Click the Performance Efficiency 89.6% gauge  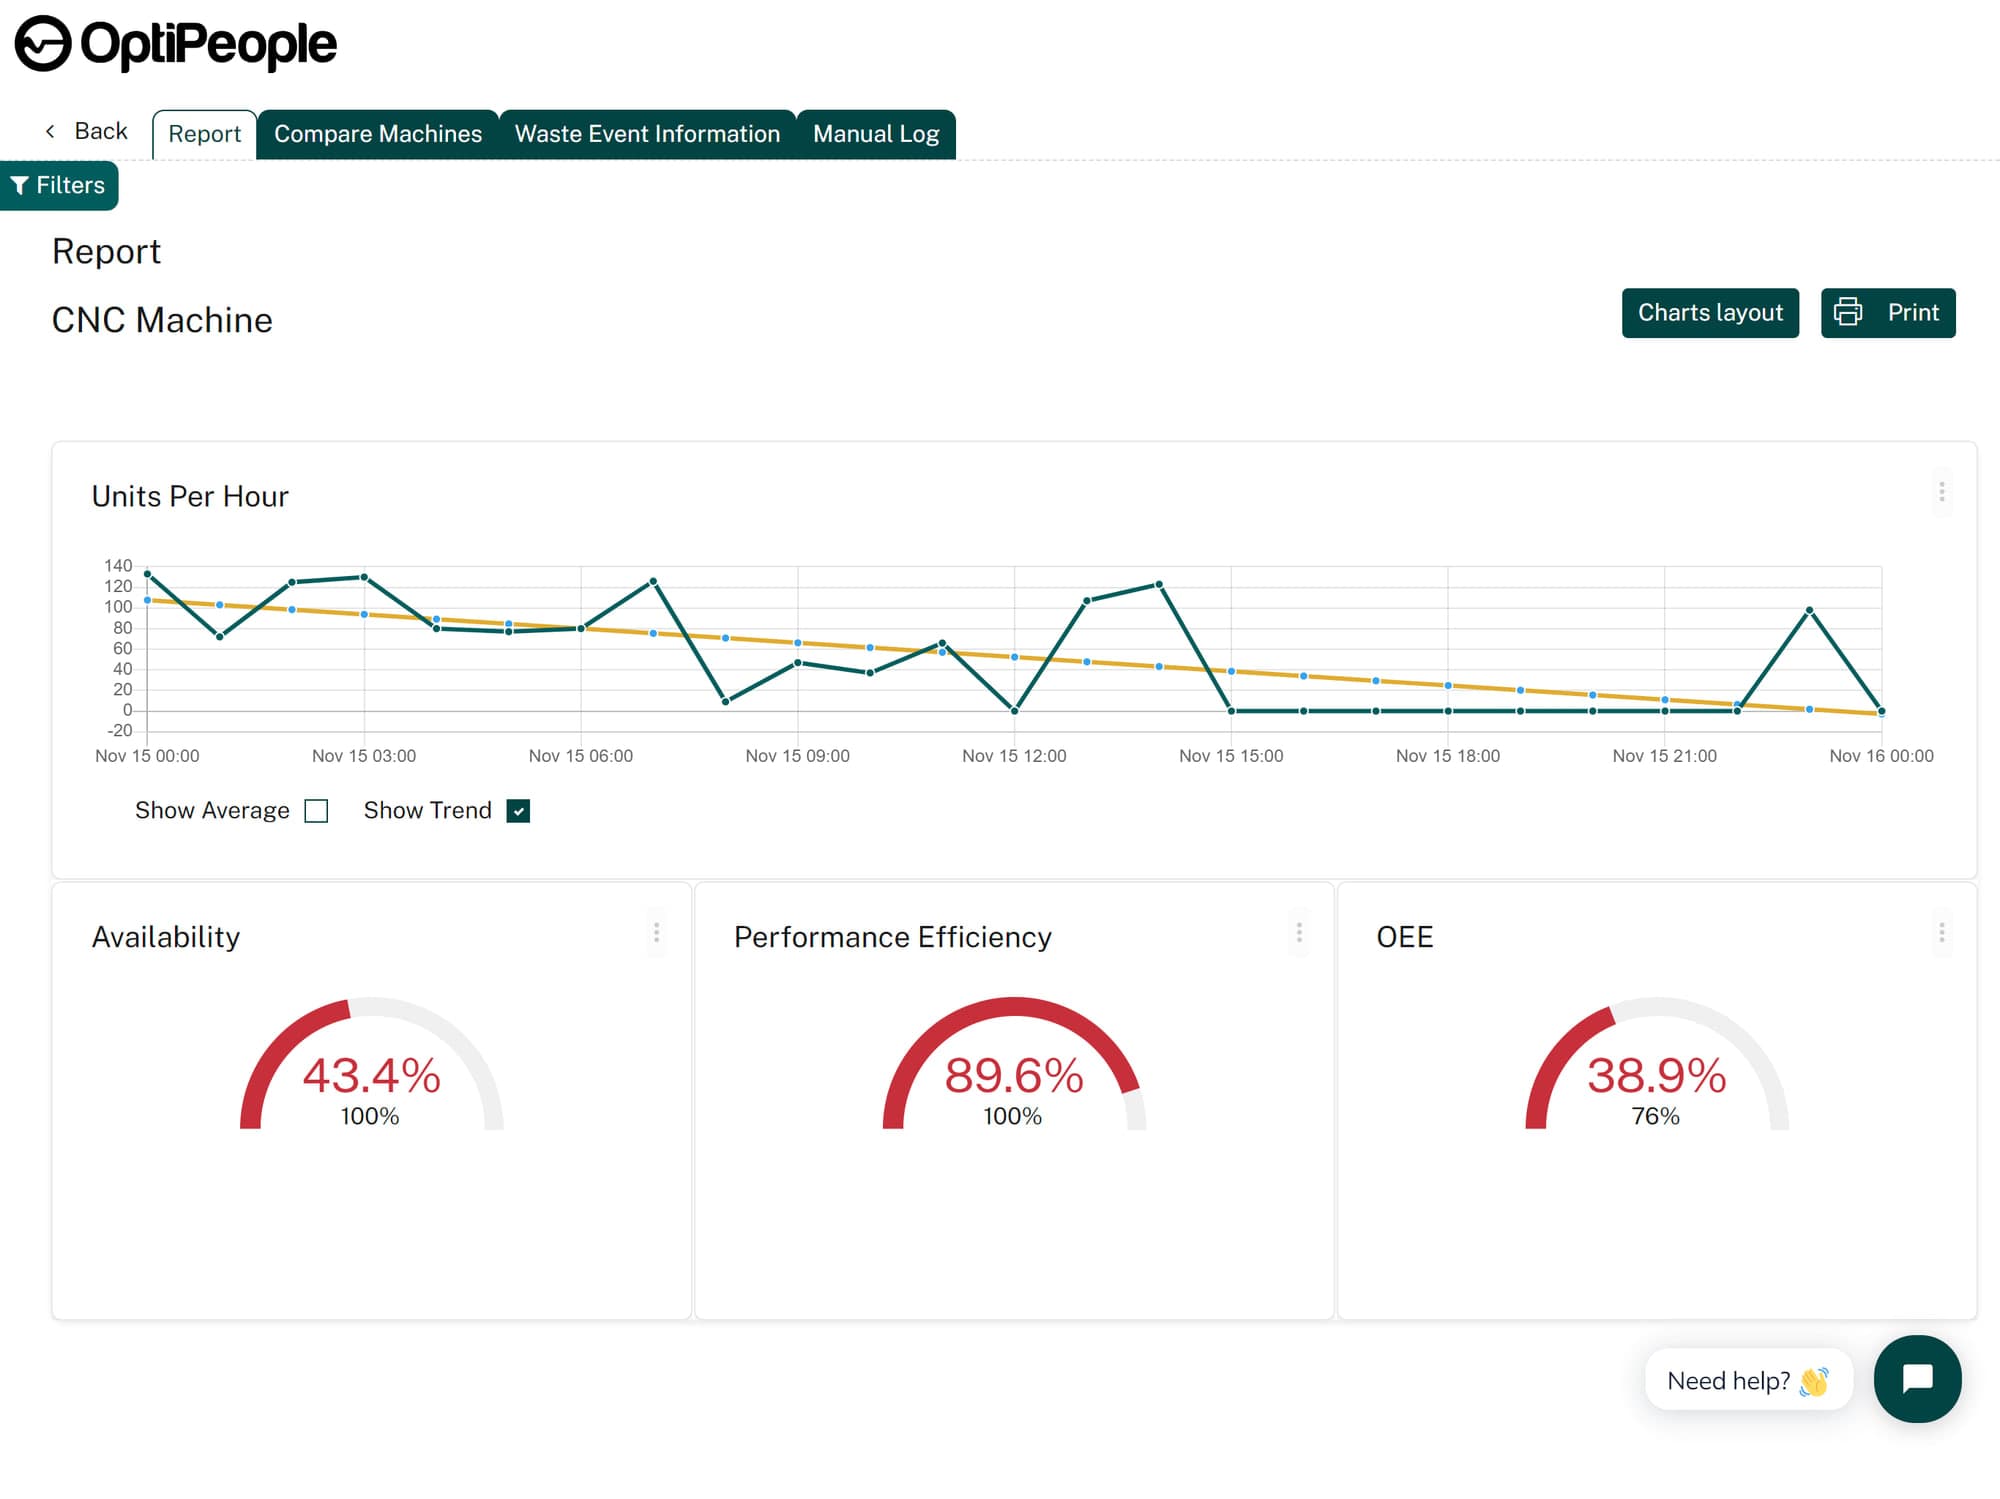click(1014, 1065)
